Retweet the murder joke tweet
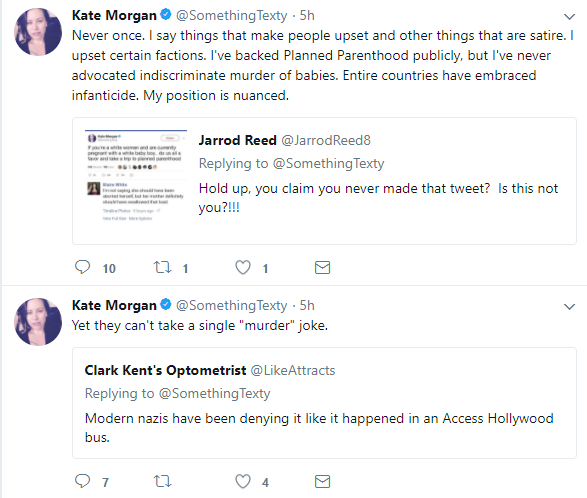 (162, 481)
